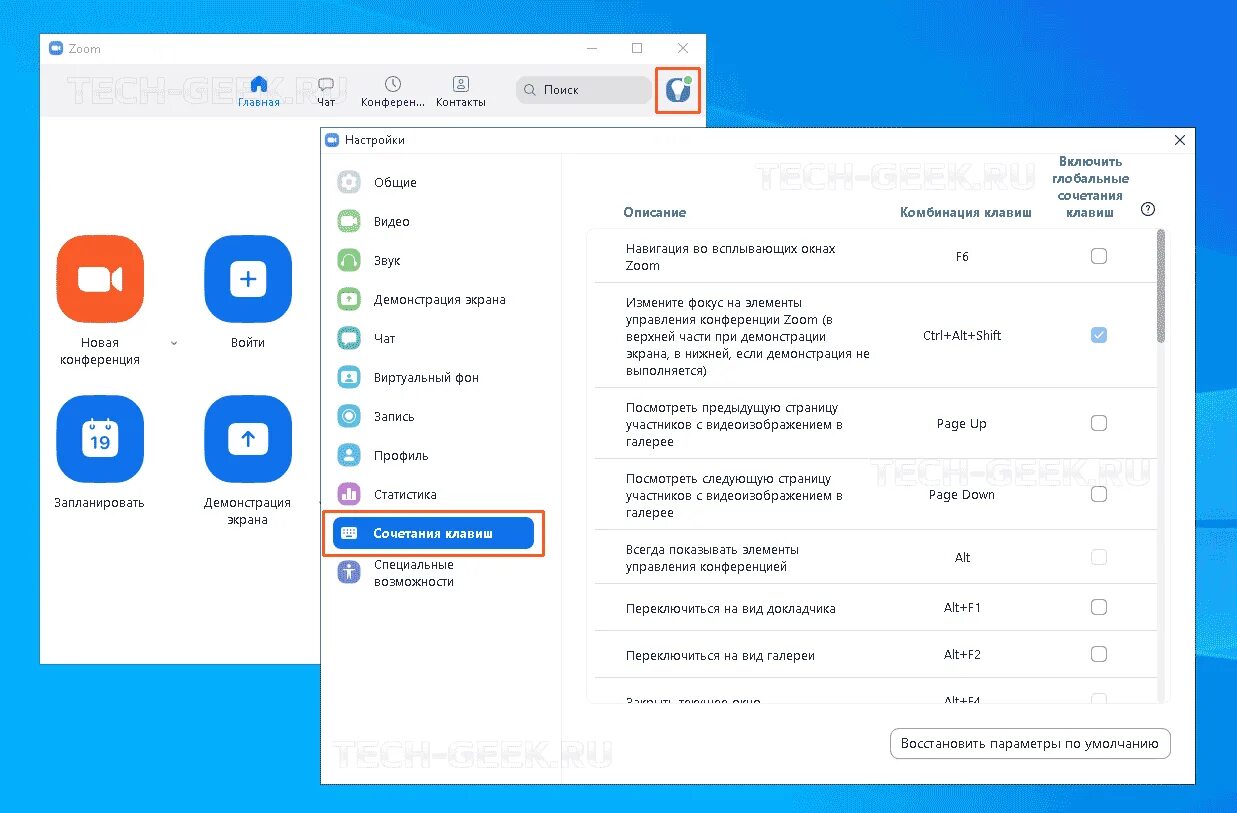
Task: Click the Alt+F2 key combination
Action: click(x=962, y=655)
